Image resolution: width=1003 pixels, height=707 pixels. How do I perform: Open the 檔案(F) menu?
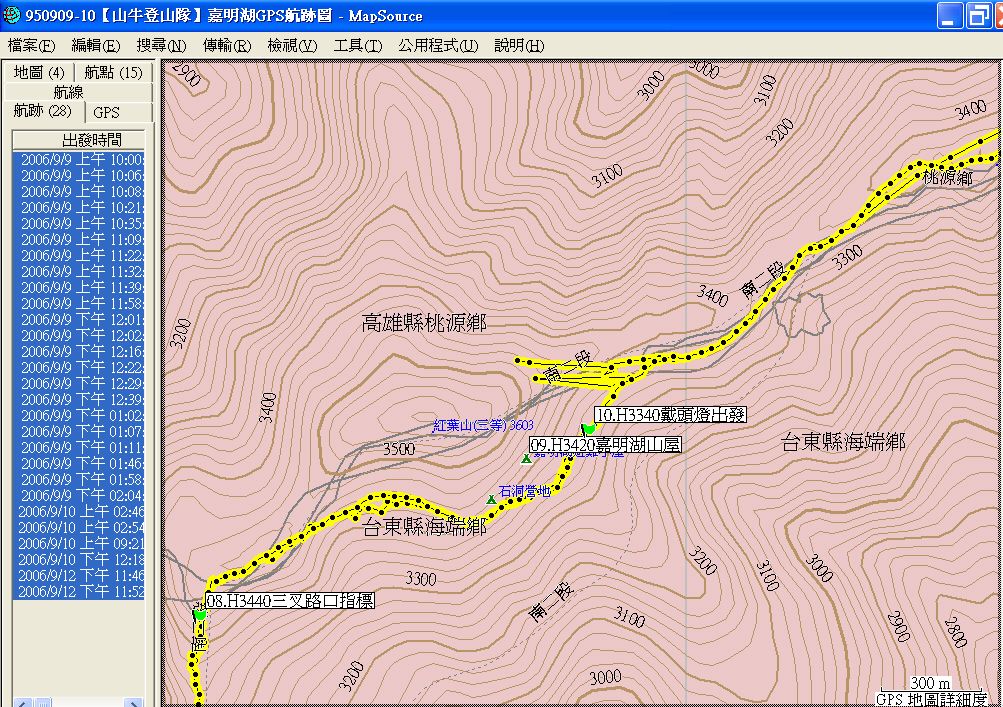(x=31, y=45)
